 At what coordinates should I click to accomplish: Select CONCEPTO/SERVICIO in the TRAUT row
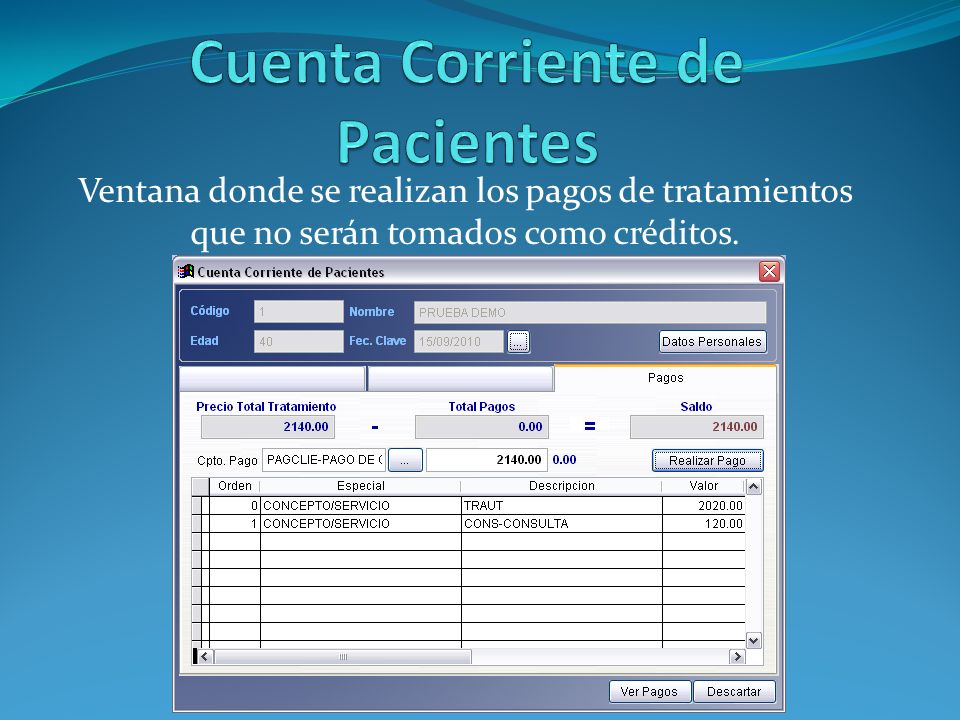click(x=361, y=506)
